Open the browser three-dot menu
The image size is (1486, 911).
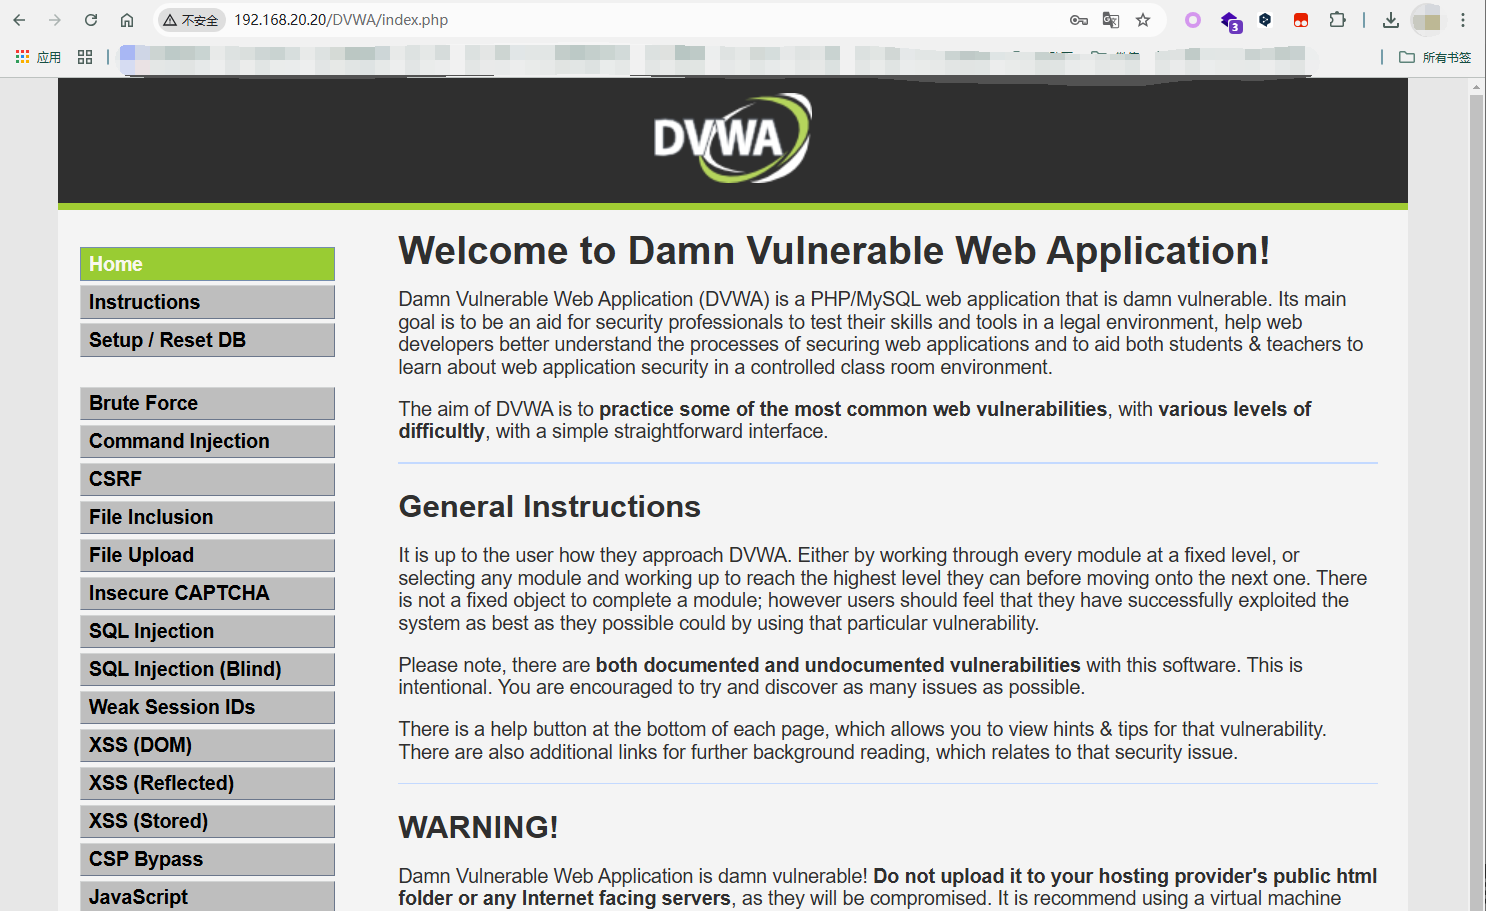tap(1463, 20)
